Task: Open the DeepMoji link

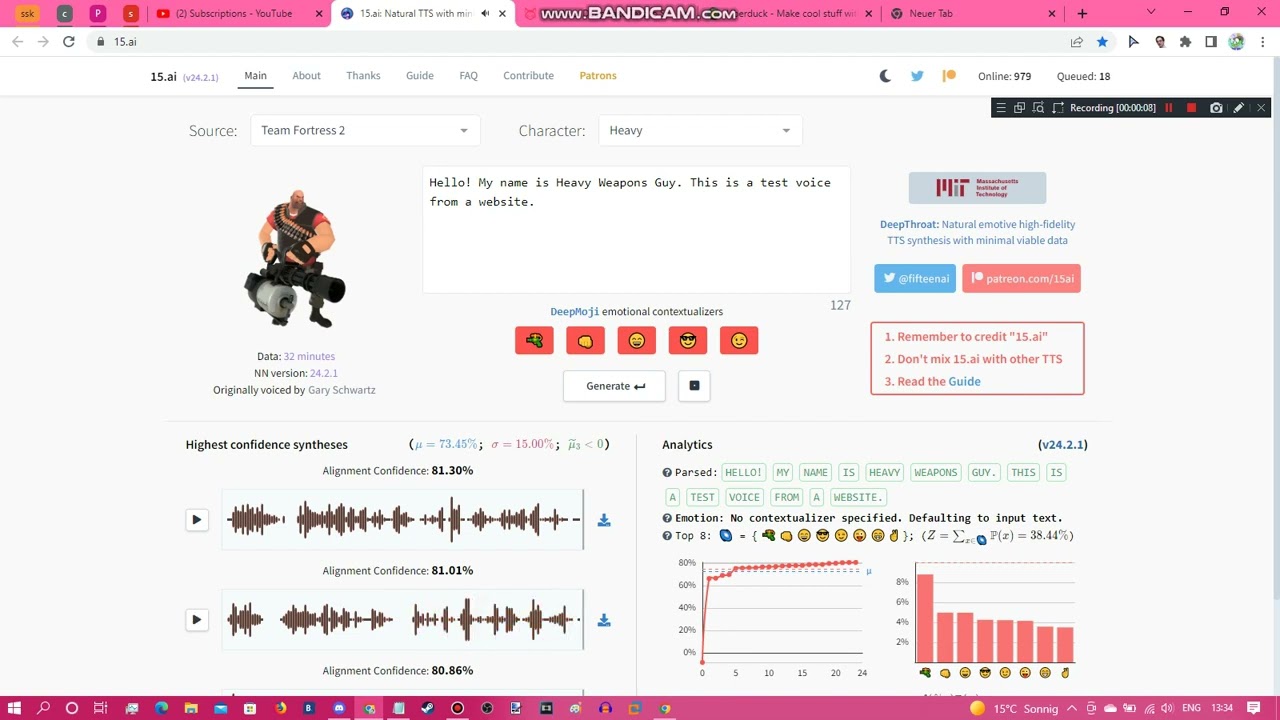Action: (x=574, y=312)
